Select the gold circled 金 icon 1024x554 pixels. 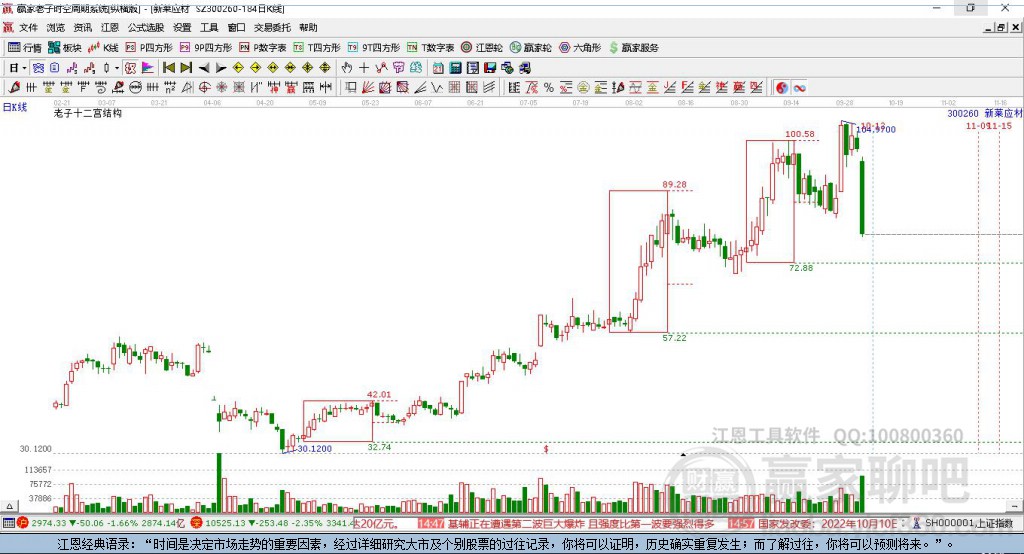click(x=583, y=87)
